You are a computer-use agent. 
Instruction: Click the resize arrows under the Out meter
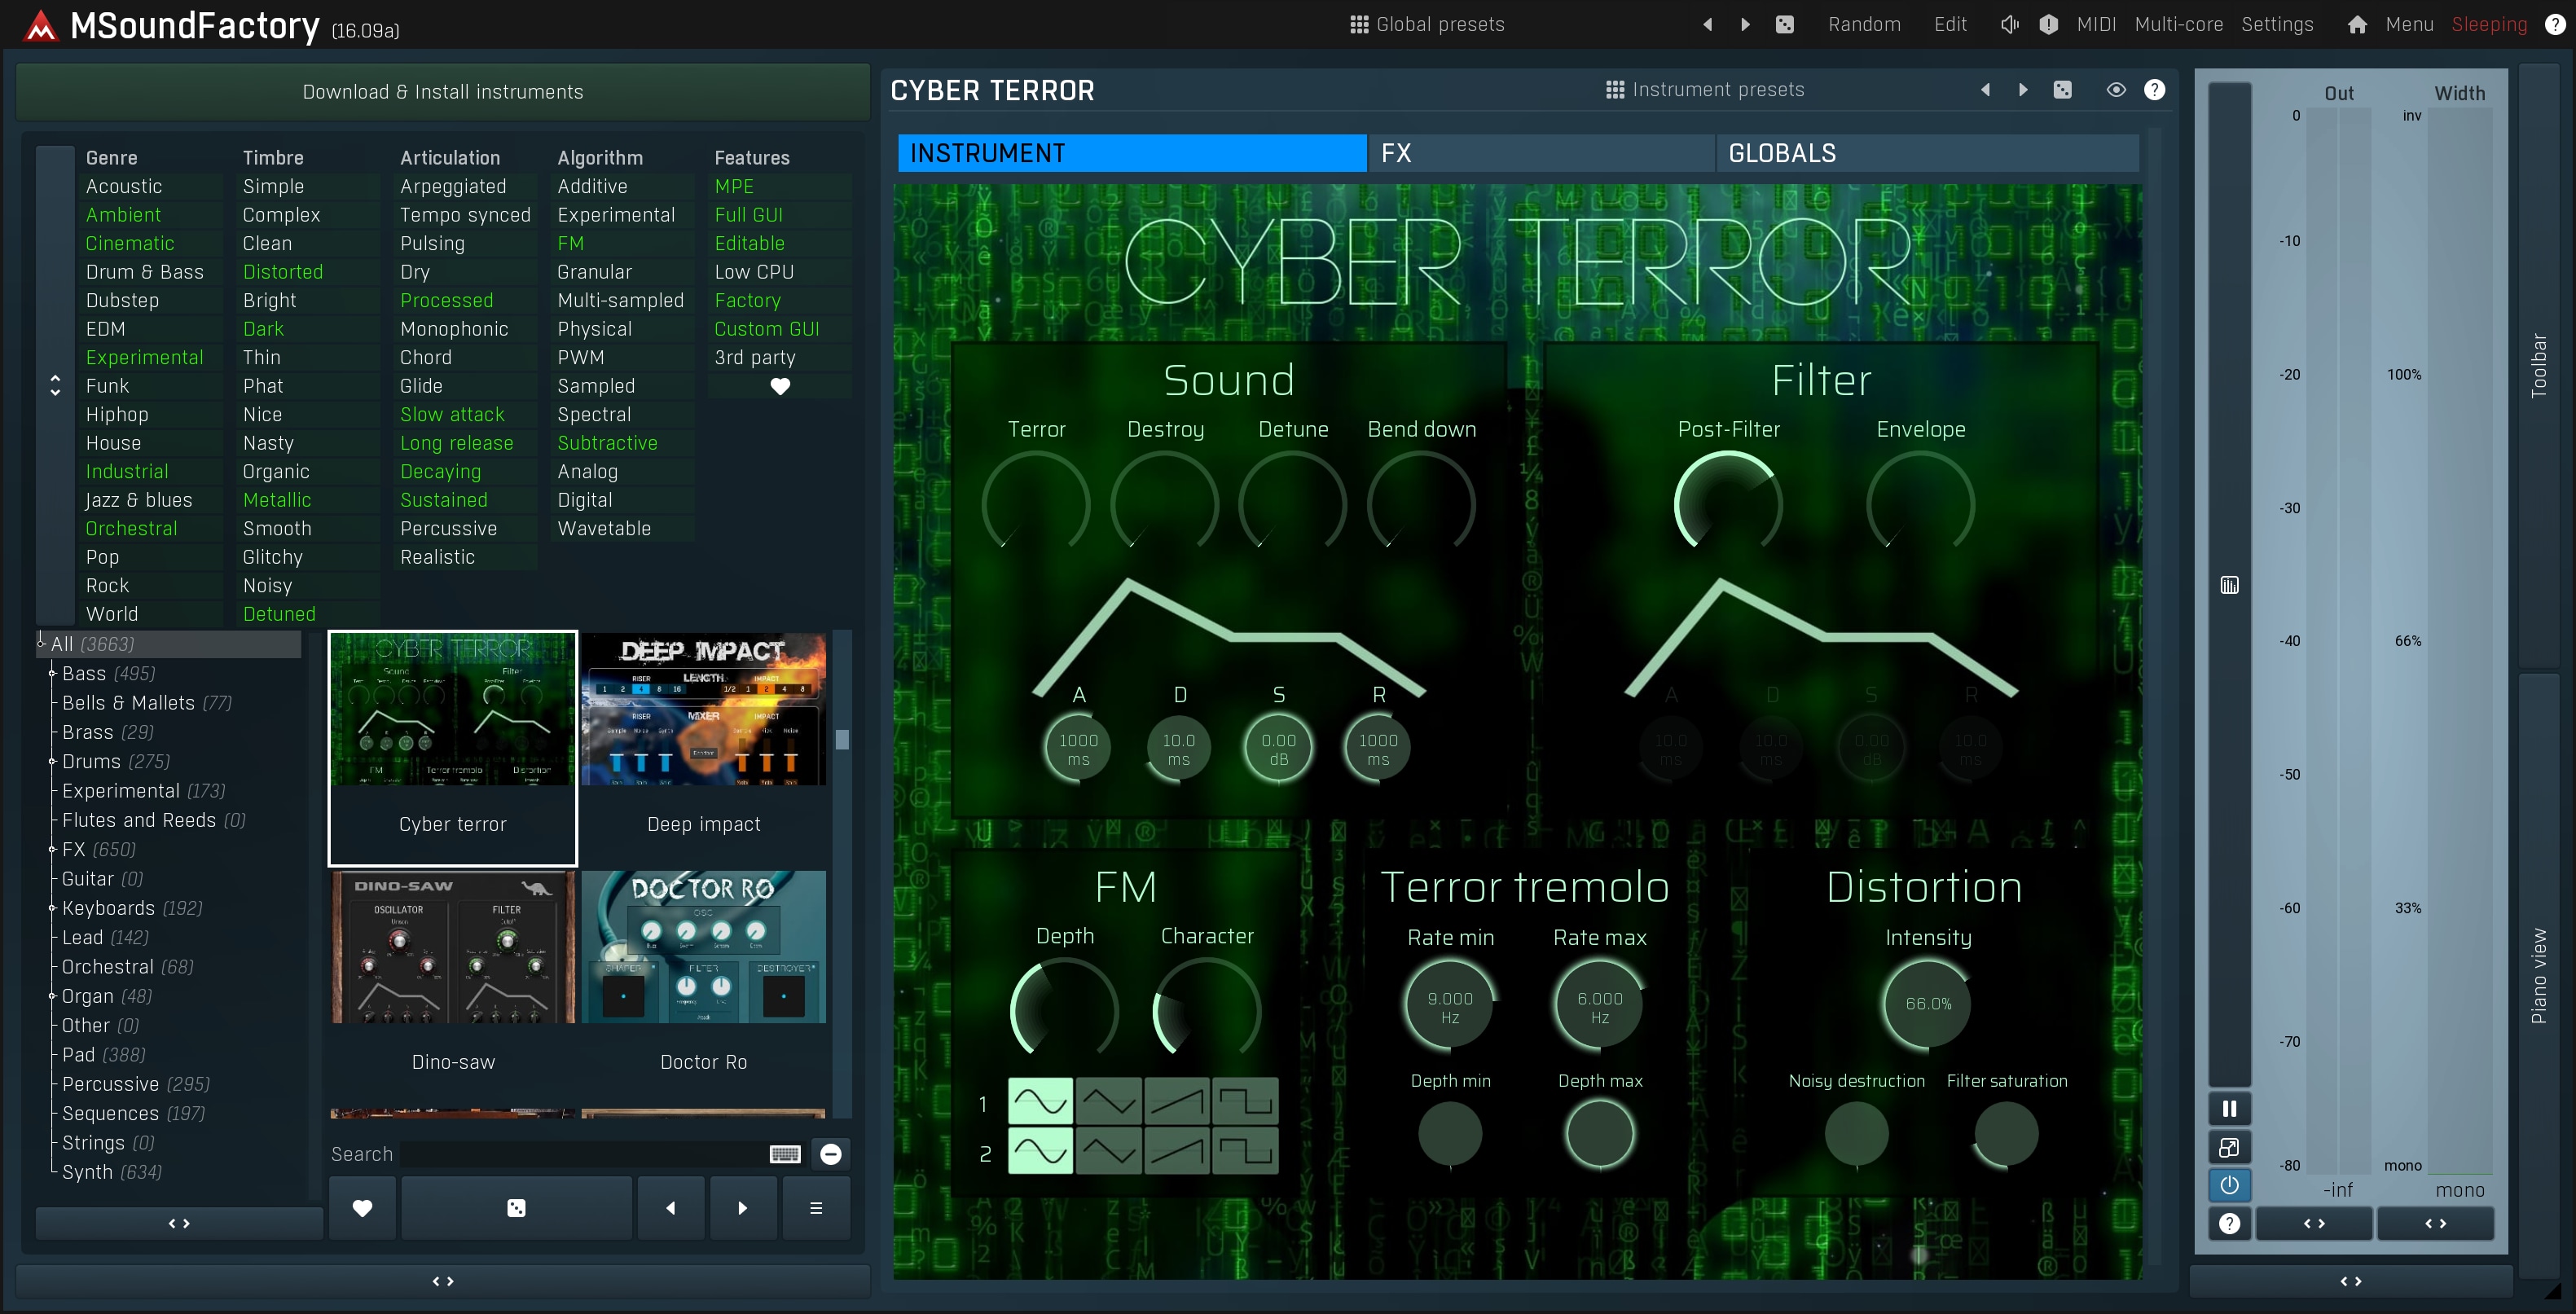pyautogui.click(x=2313, y=1223)
